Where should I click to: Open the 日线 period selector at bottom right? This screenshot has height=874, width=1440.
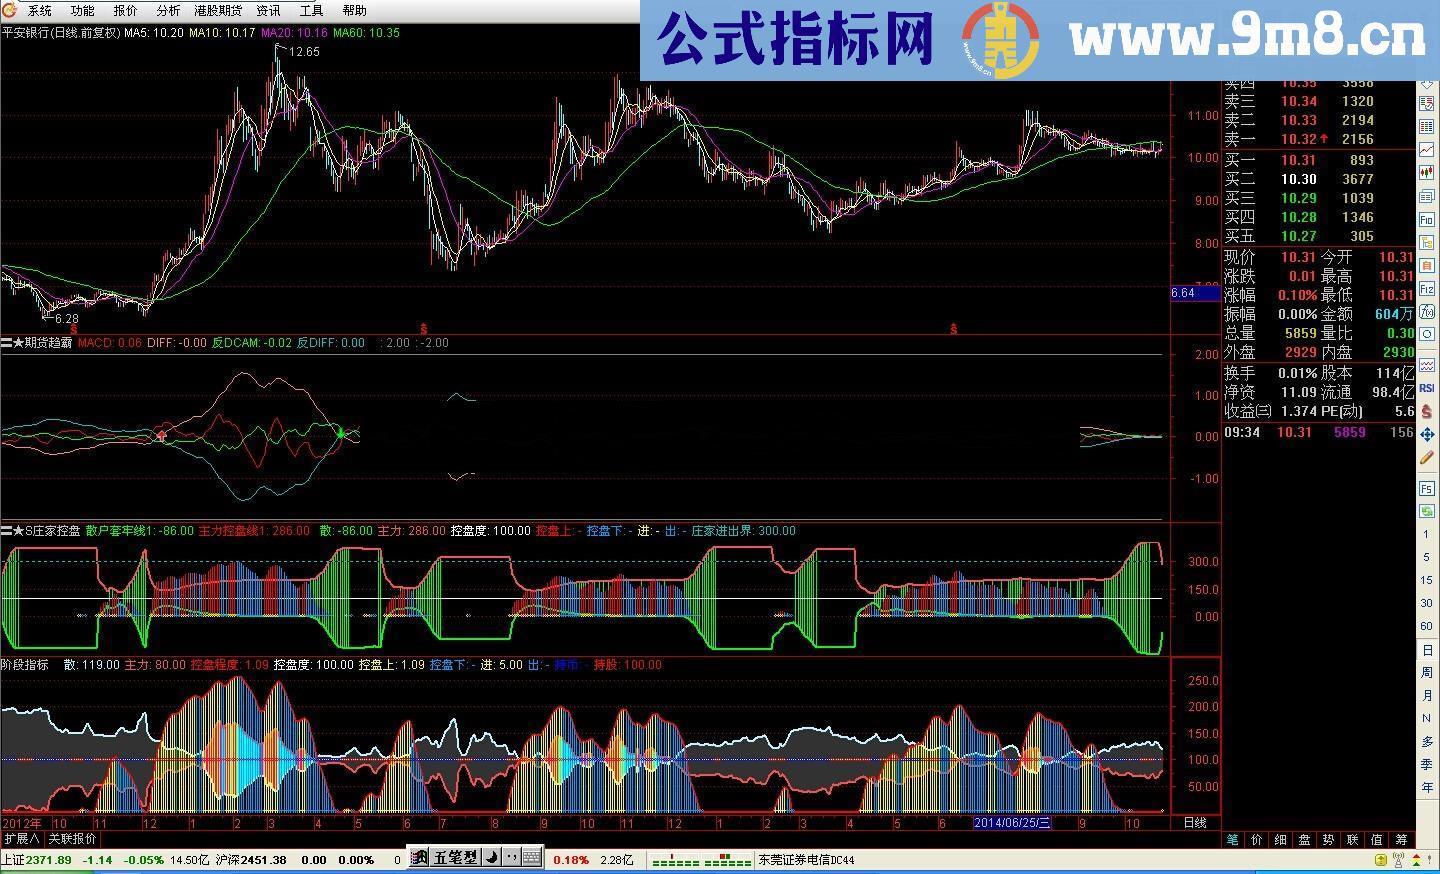[1197, 822]
